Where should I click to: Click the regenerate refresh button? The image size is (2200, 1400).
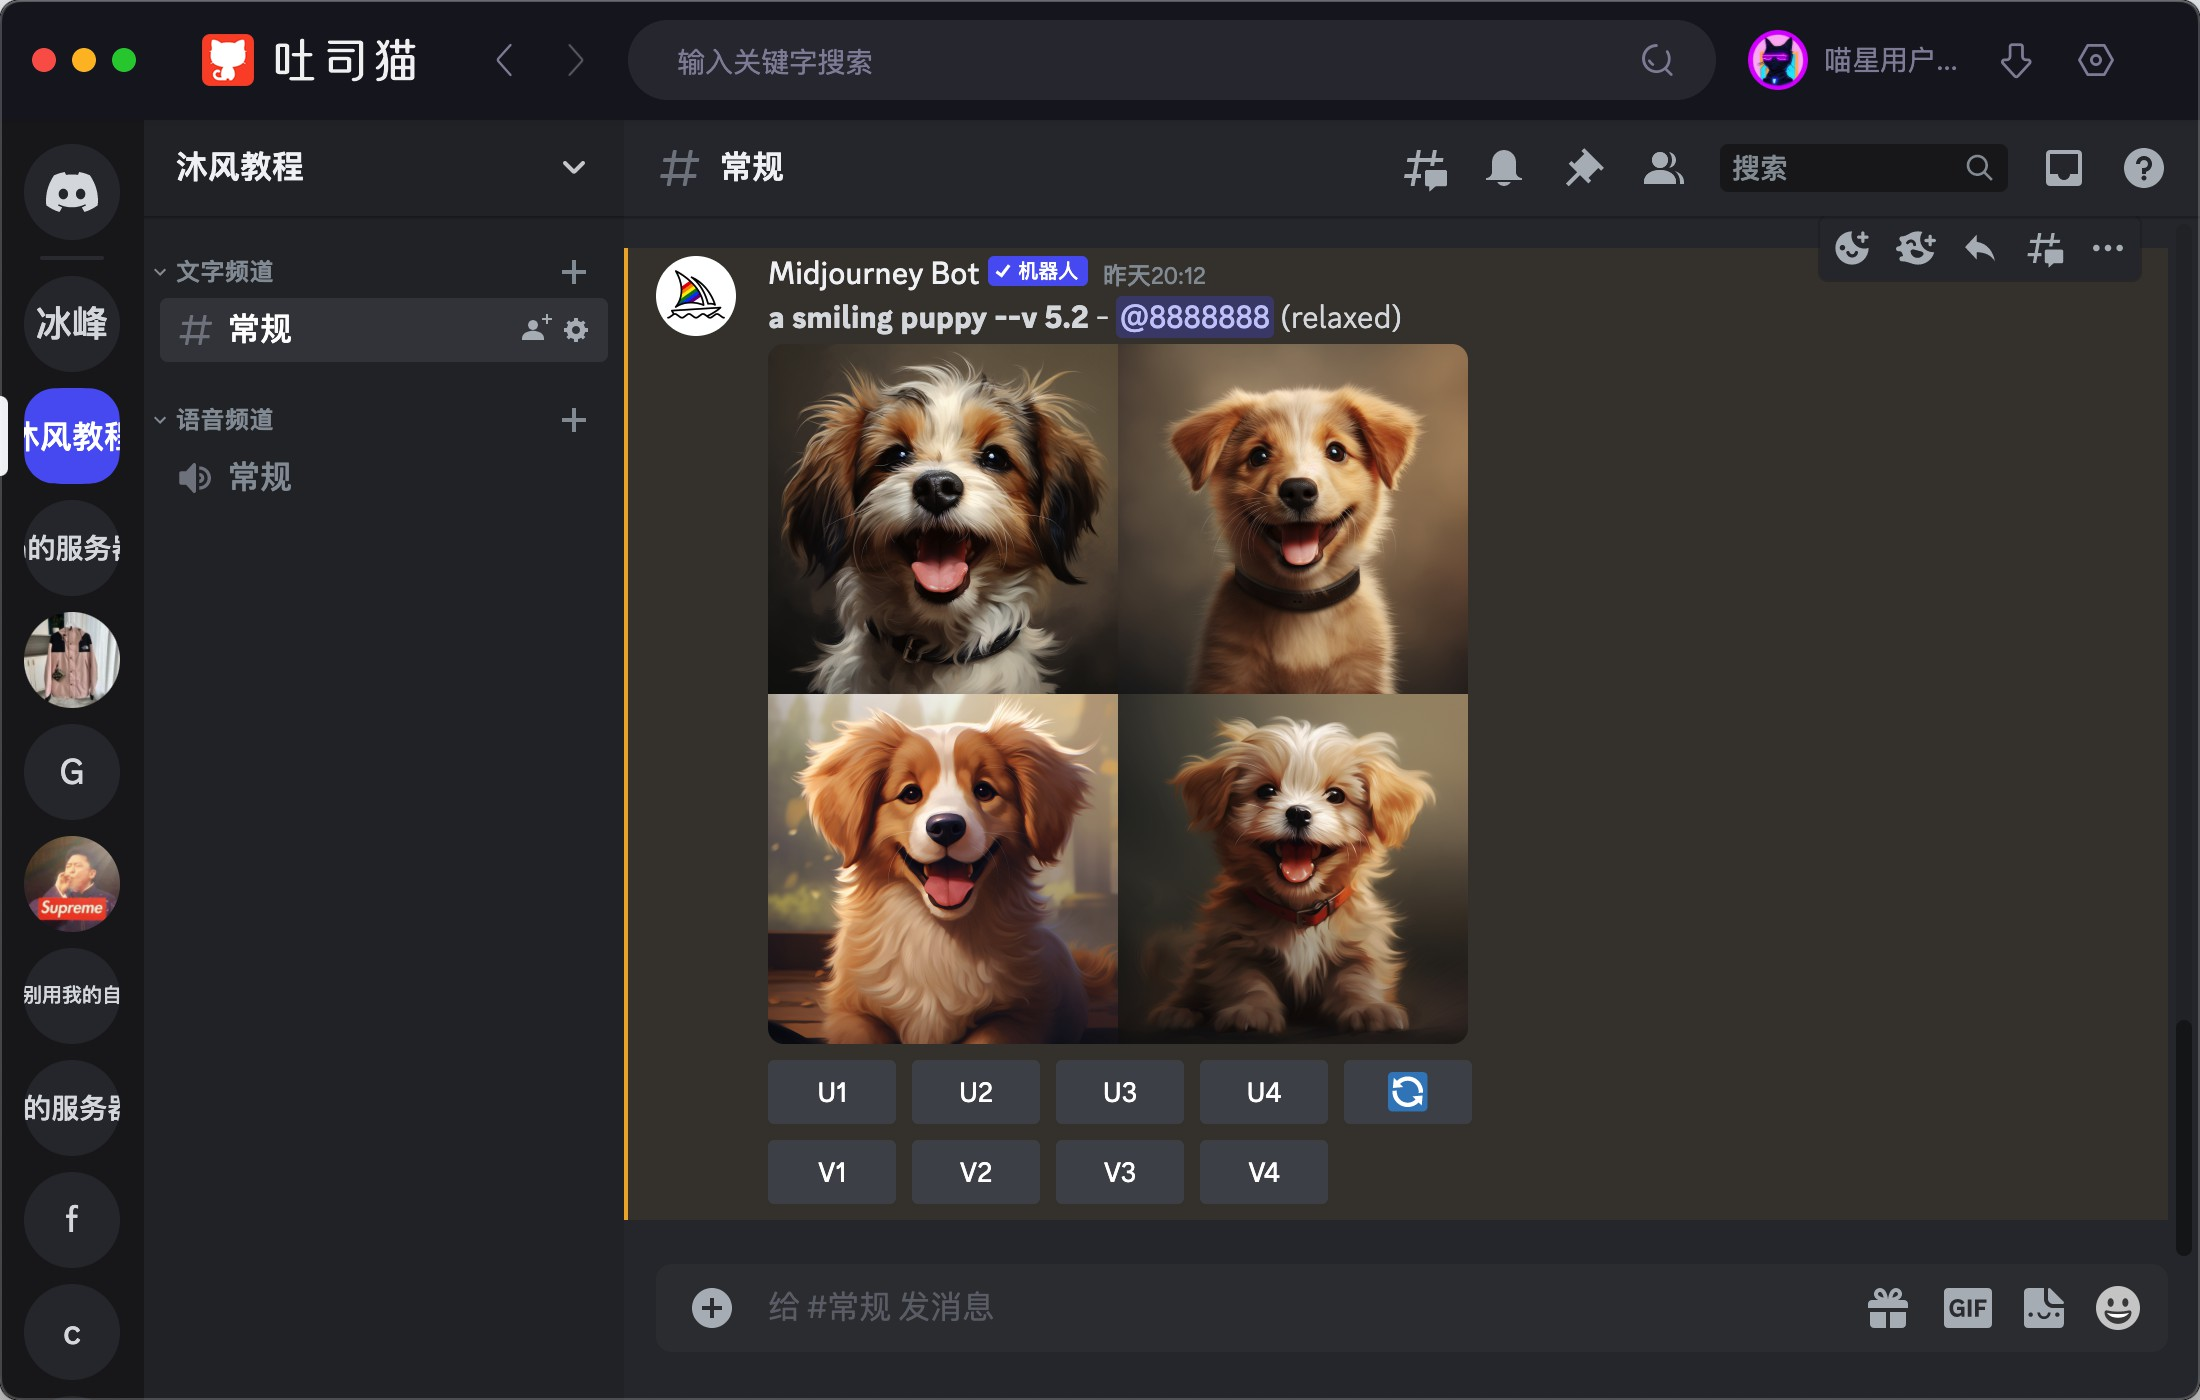pyautogui.click(x=1407, y=1092)
